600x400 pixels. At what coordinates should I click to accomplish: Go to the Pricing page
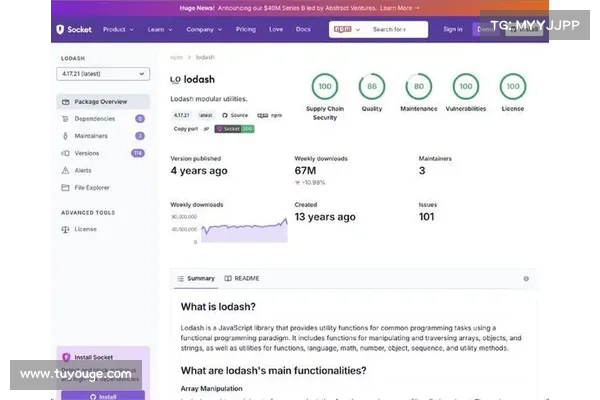tap(246, 29)
